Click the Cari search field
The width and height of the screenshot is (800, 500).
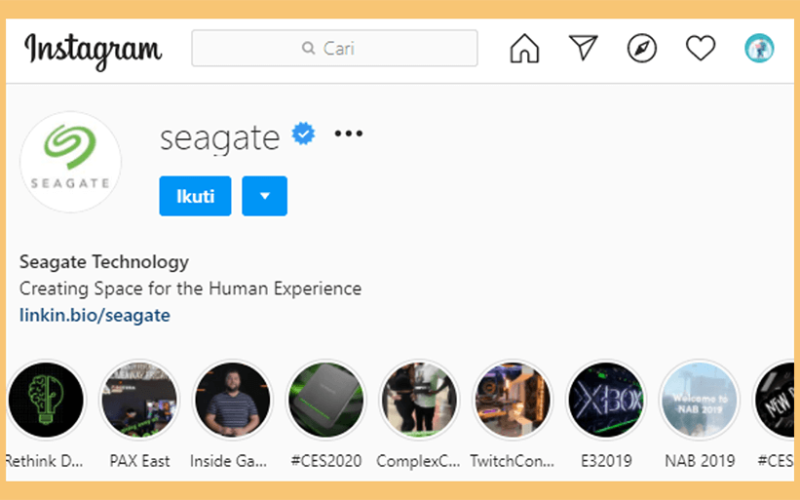[x=335, y=48]
